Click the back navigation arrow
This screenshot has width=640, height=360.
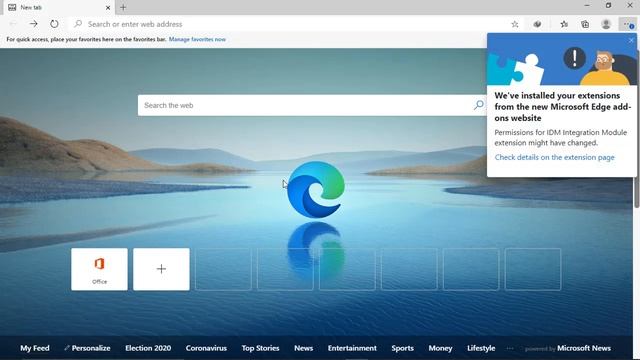point(13,24)
